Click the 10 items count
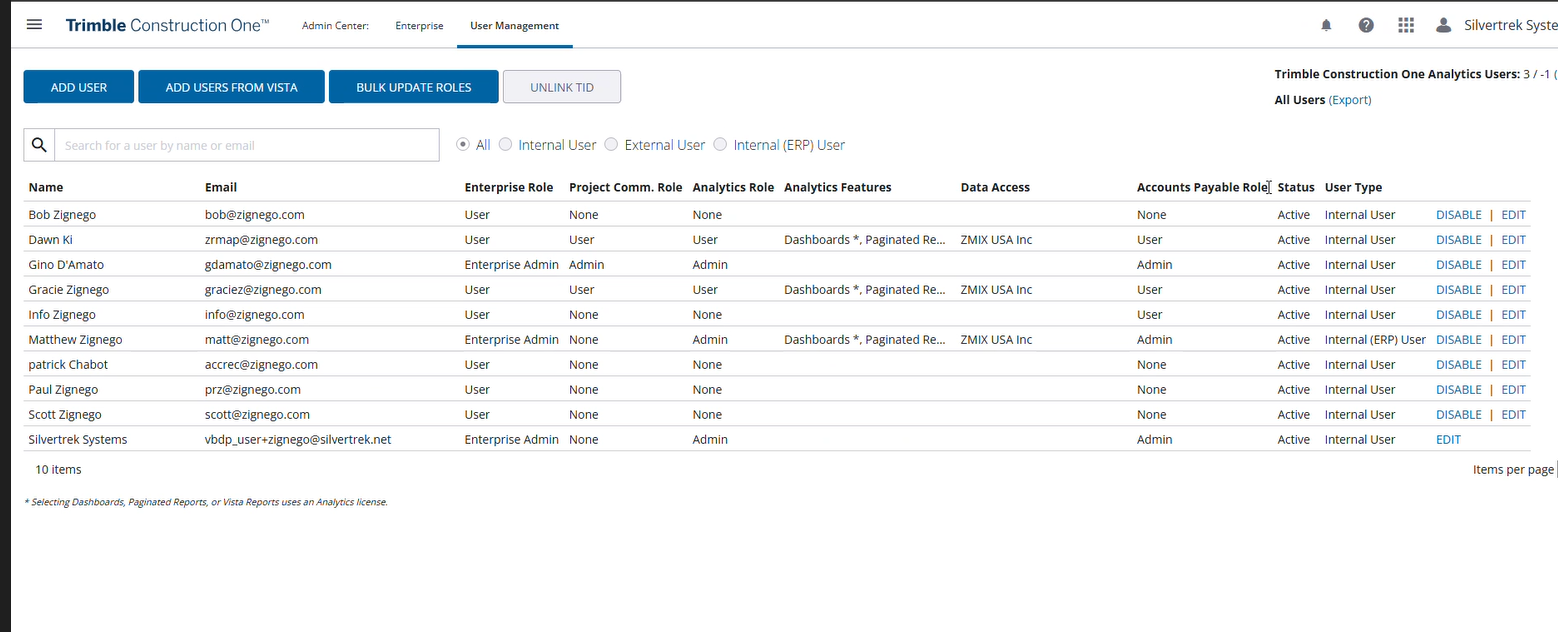 coord(58,469)
